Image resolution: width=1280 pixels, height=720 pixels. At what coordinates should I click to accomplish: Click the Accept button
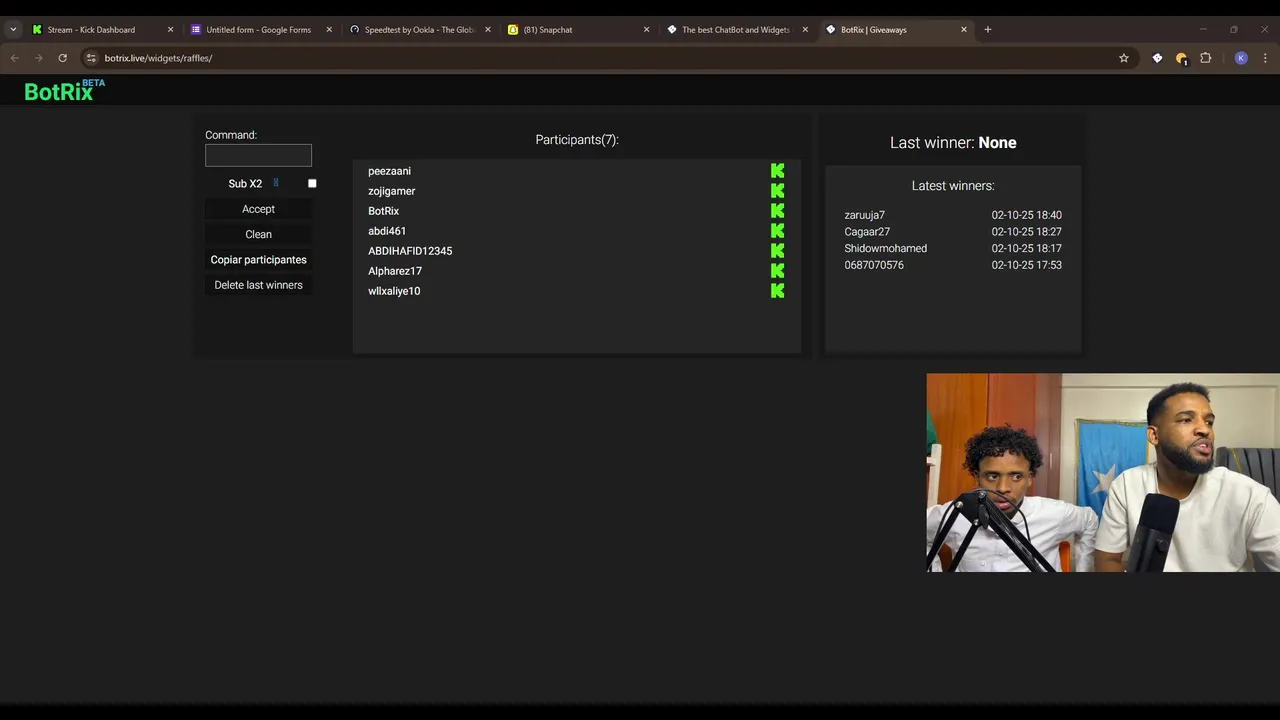[x=258, y=209]
